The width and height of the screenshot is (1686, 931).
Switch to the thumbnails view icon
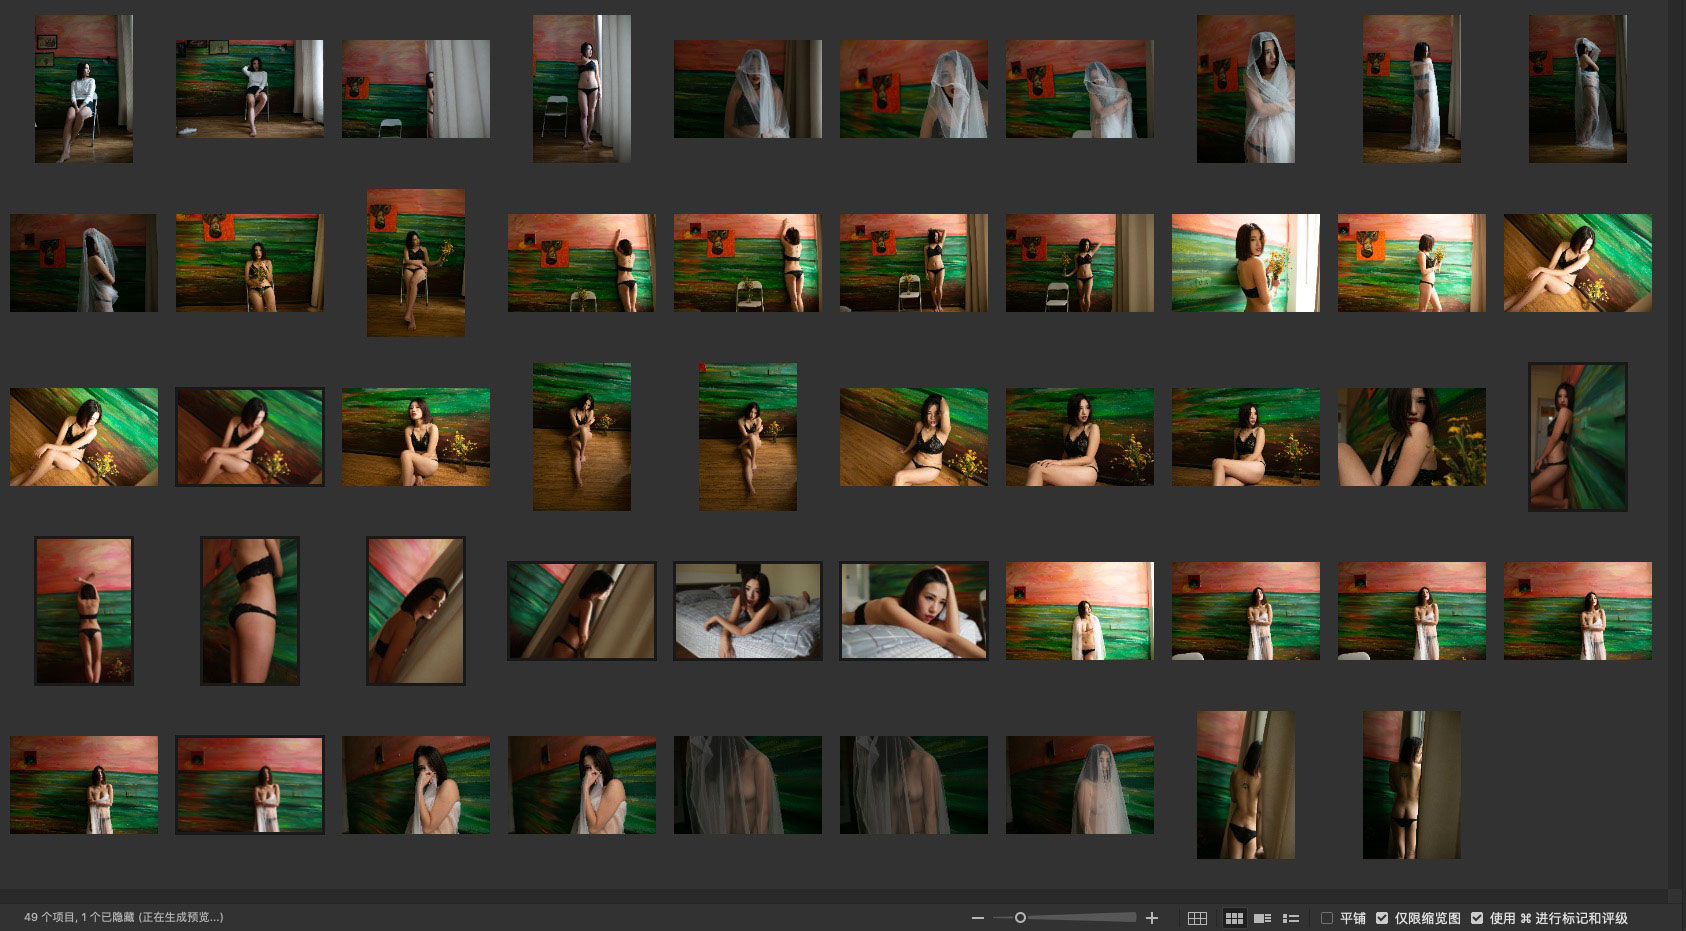coord(1234,918)
